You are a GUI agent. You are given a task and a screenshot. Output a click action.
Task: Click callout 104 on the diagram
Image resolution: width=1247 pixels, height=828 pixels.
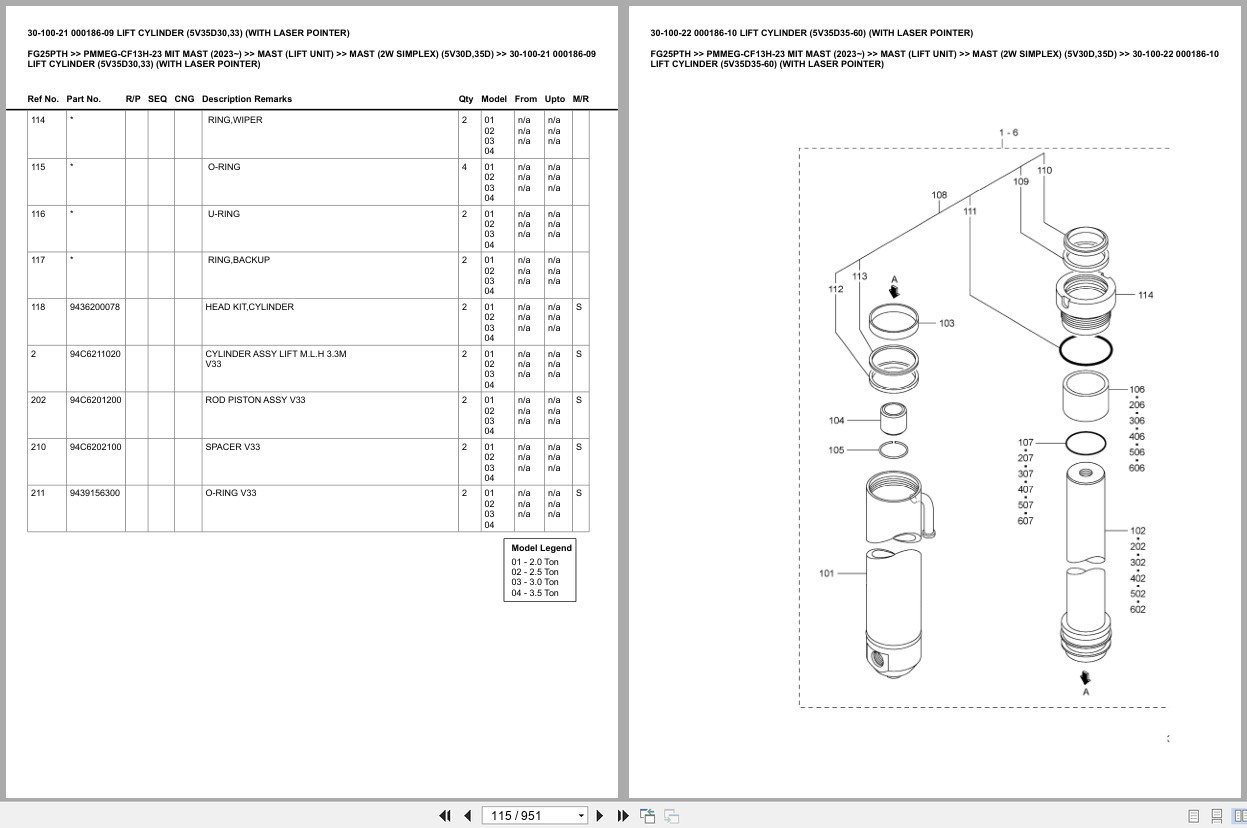coord(836,421)
